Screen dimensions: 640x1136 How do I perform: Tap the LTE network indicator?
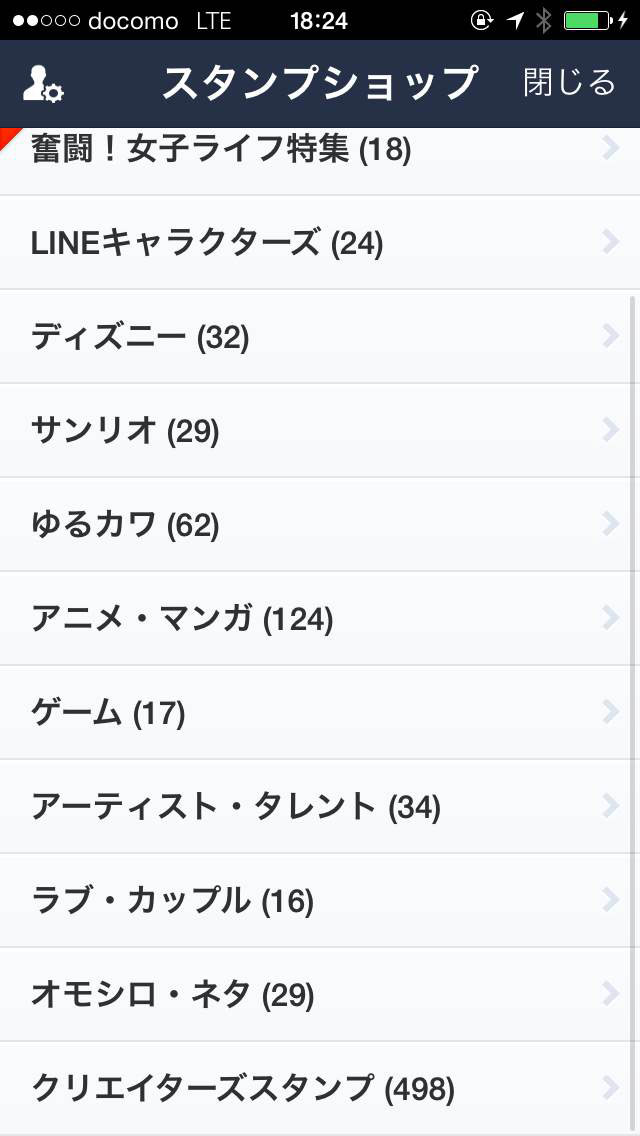212,19
